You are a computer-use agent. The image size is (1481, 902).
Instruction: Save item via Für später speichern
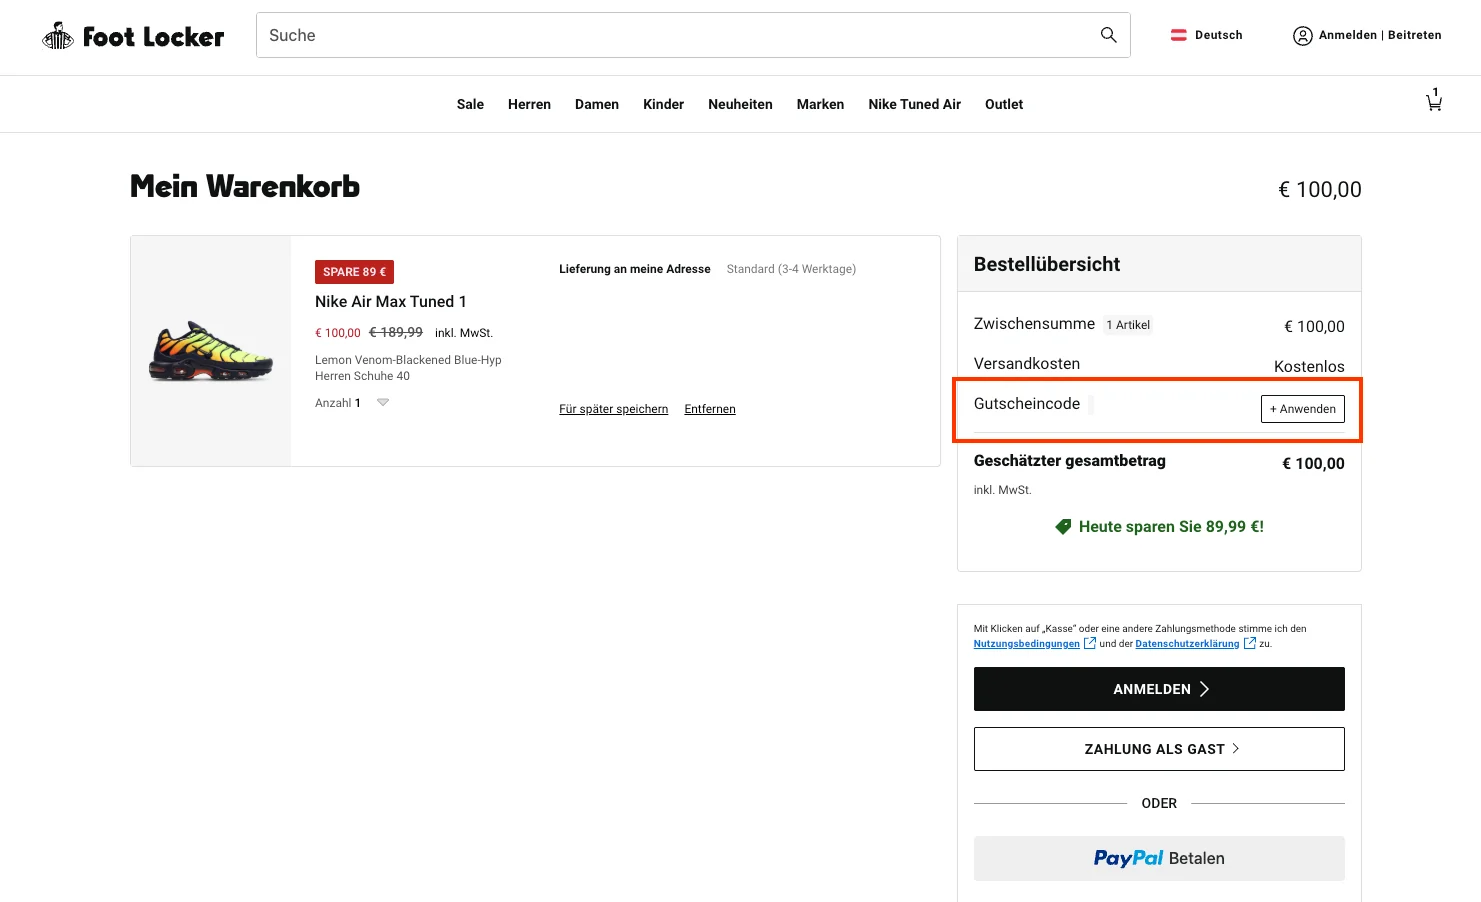(613, 408)
